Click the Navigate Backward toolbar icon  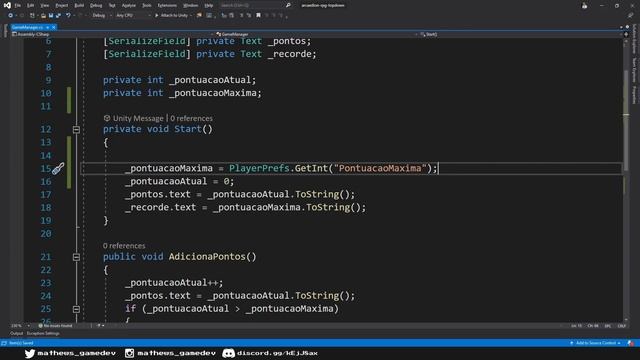click(10, 16)
